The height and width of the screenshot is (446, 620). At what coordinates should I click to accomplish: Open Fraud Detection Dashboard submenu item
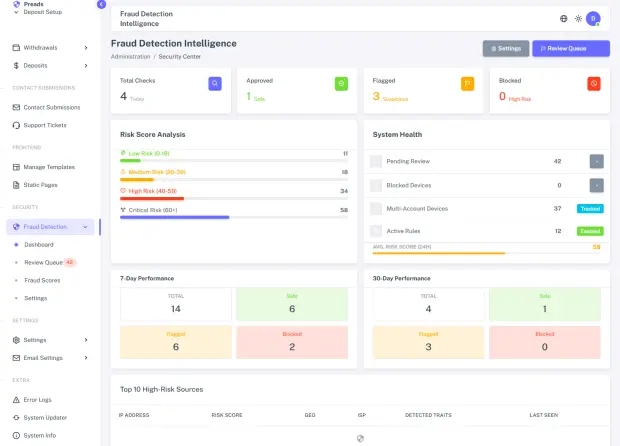tap(39, 245)
